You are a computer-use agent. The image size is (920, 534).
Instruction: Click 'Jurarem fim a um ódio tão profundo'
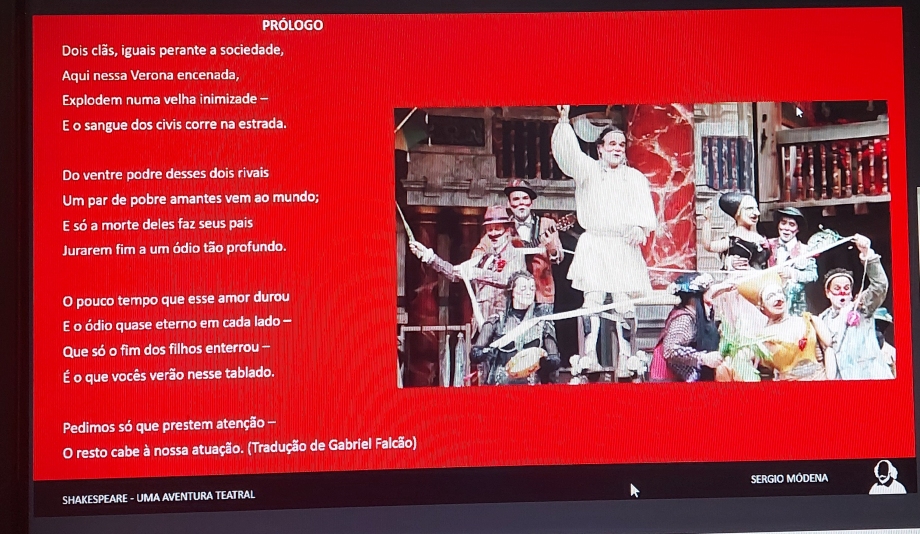coord(174,247)
